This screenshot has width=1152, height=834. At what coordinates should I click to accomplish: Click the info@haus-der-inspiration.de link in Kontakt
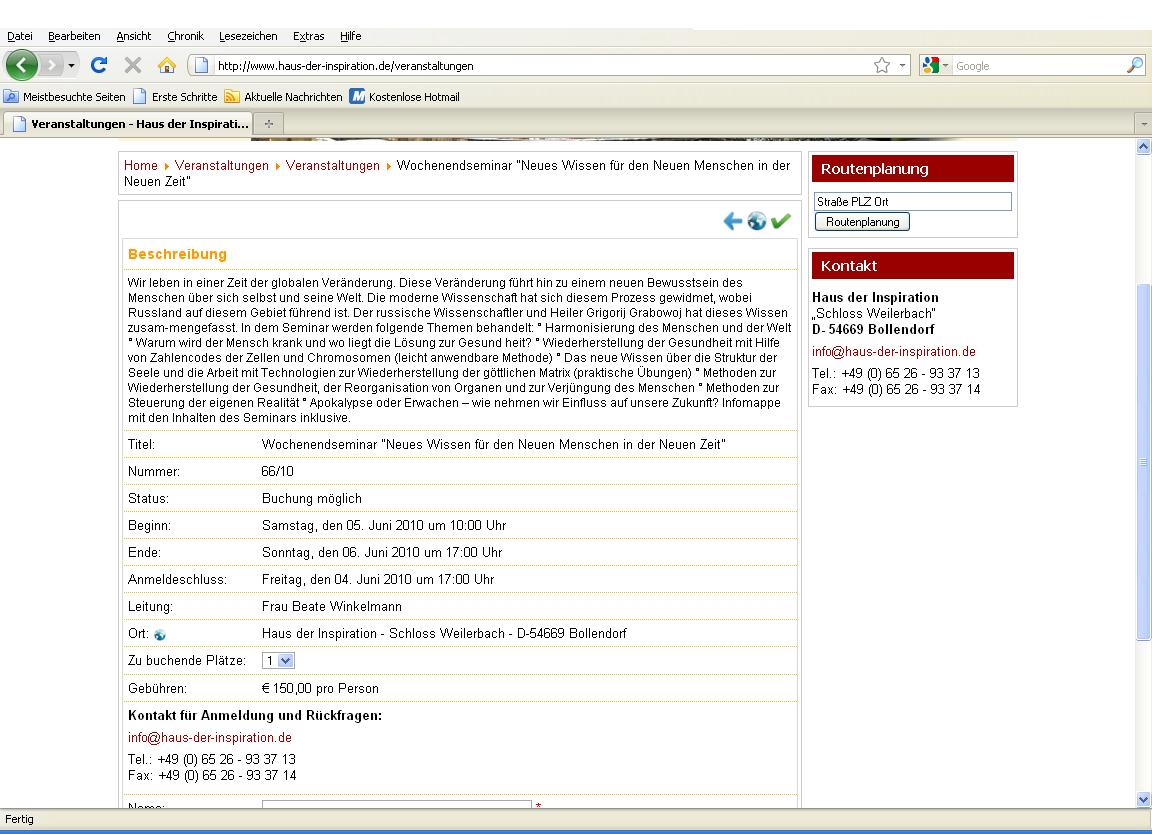(893, 352)
